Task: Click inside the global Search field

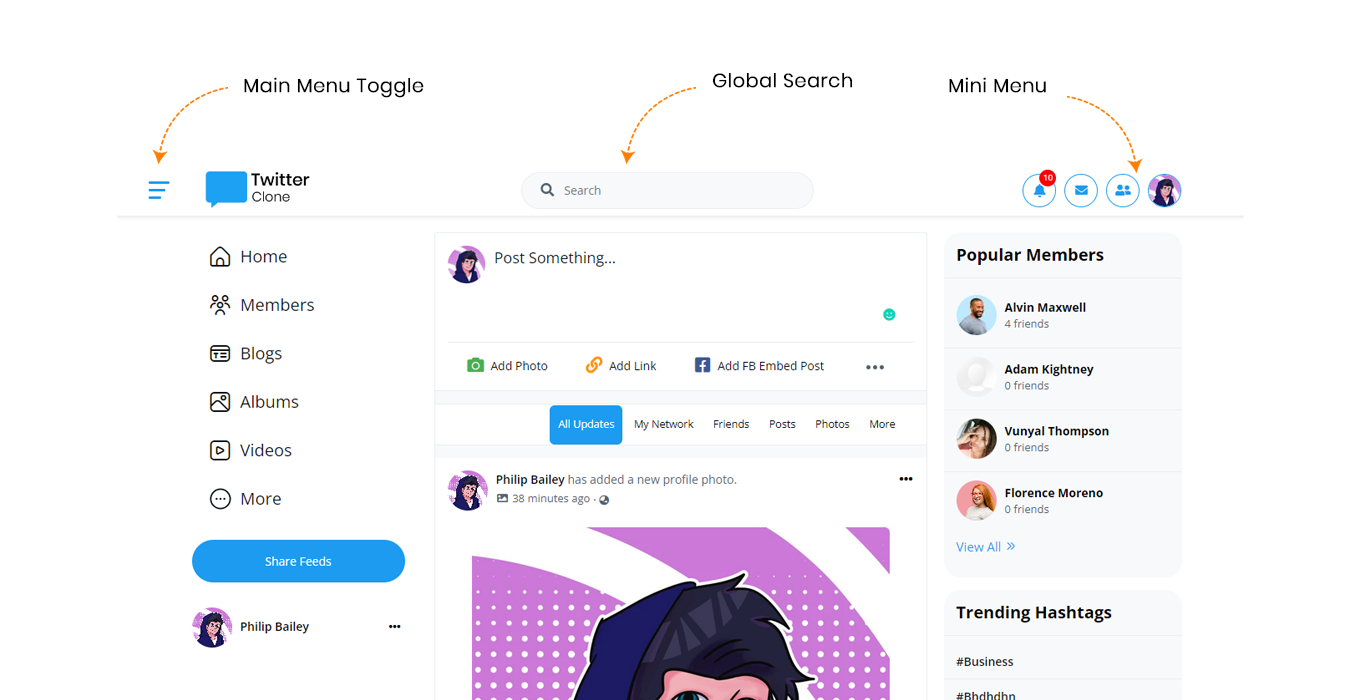Action: [x=667, y=190]
